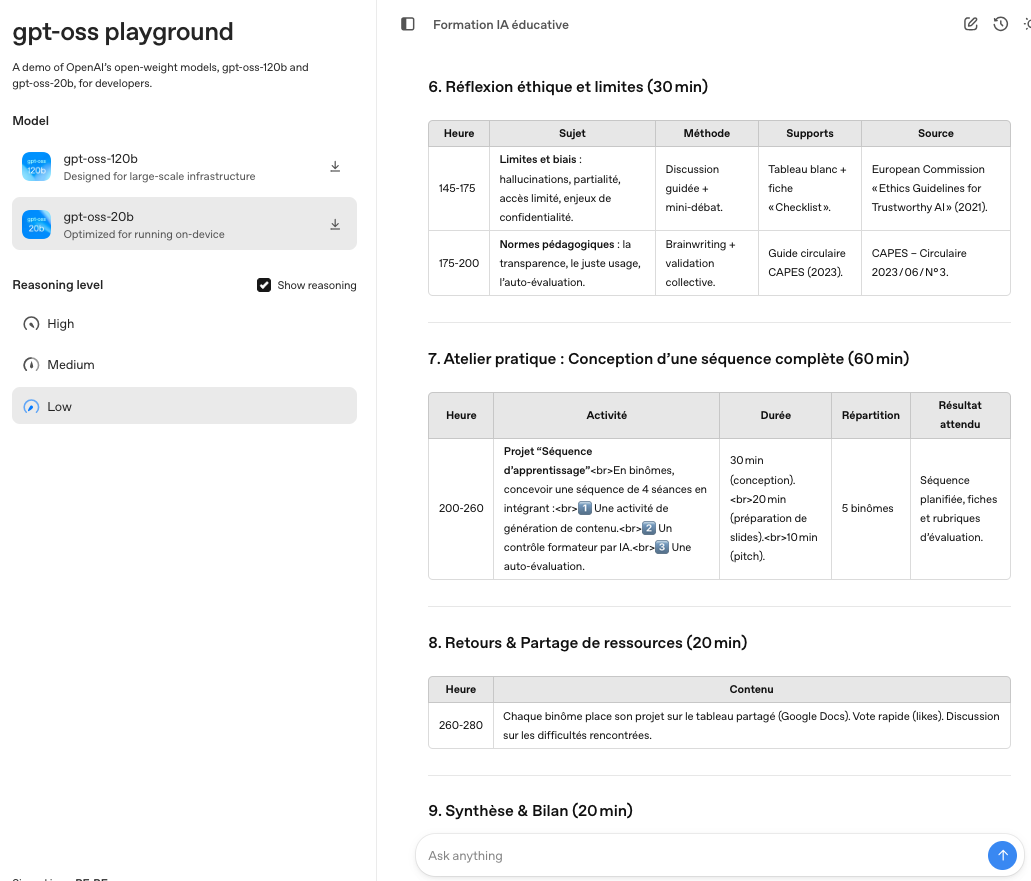Click the Retours & Partage de ressources heading
The image size is (1031, 881).
[x=587, y=642]
